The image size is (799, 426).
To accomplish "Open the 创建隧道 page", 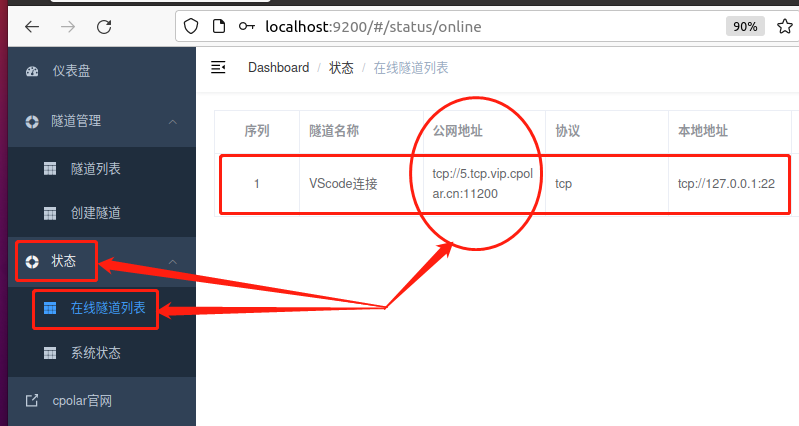I will (102, 213).
